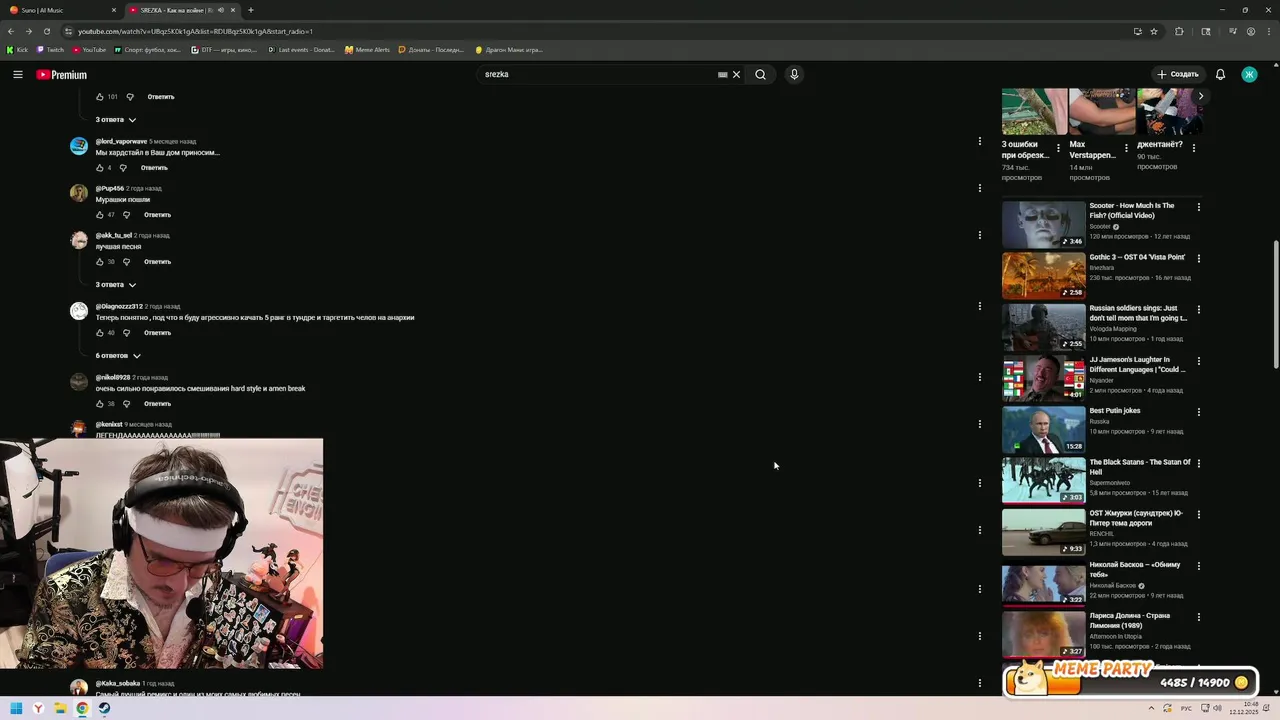
Task: Open @nikol8928 channel link
Action: (x=113, y=377)
